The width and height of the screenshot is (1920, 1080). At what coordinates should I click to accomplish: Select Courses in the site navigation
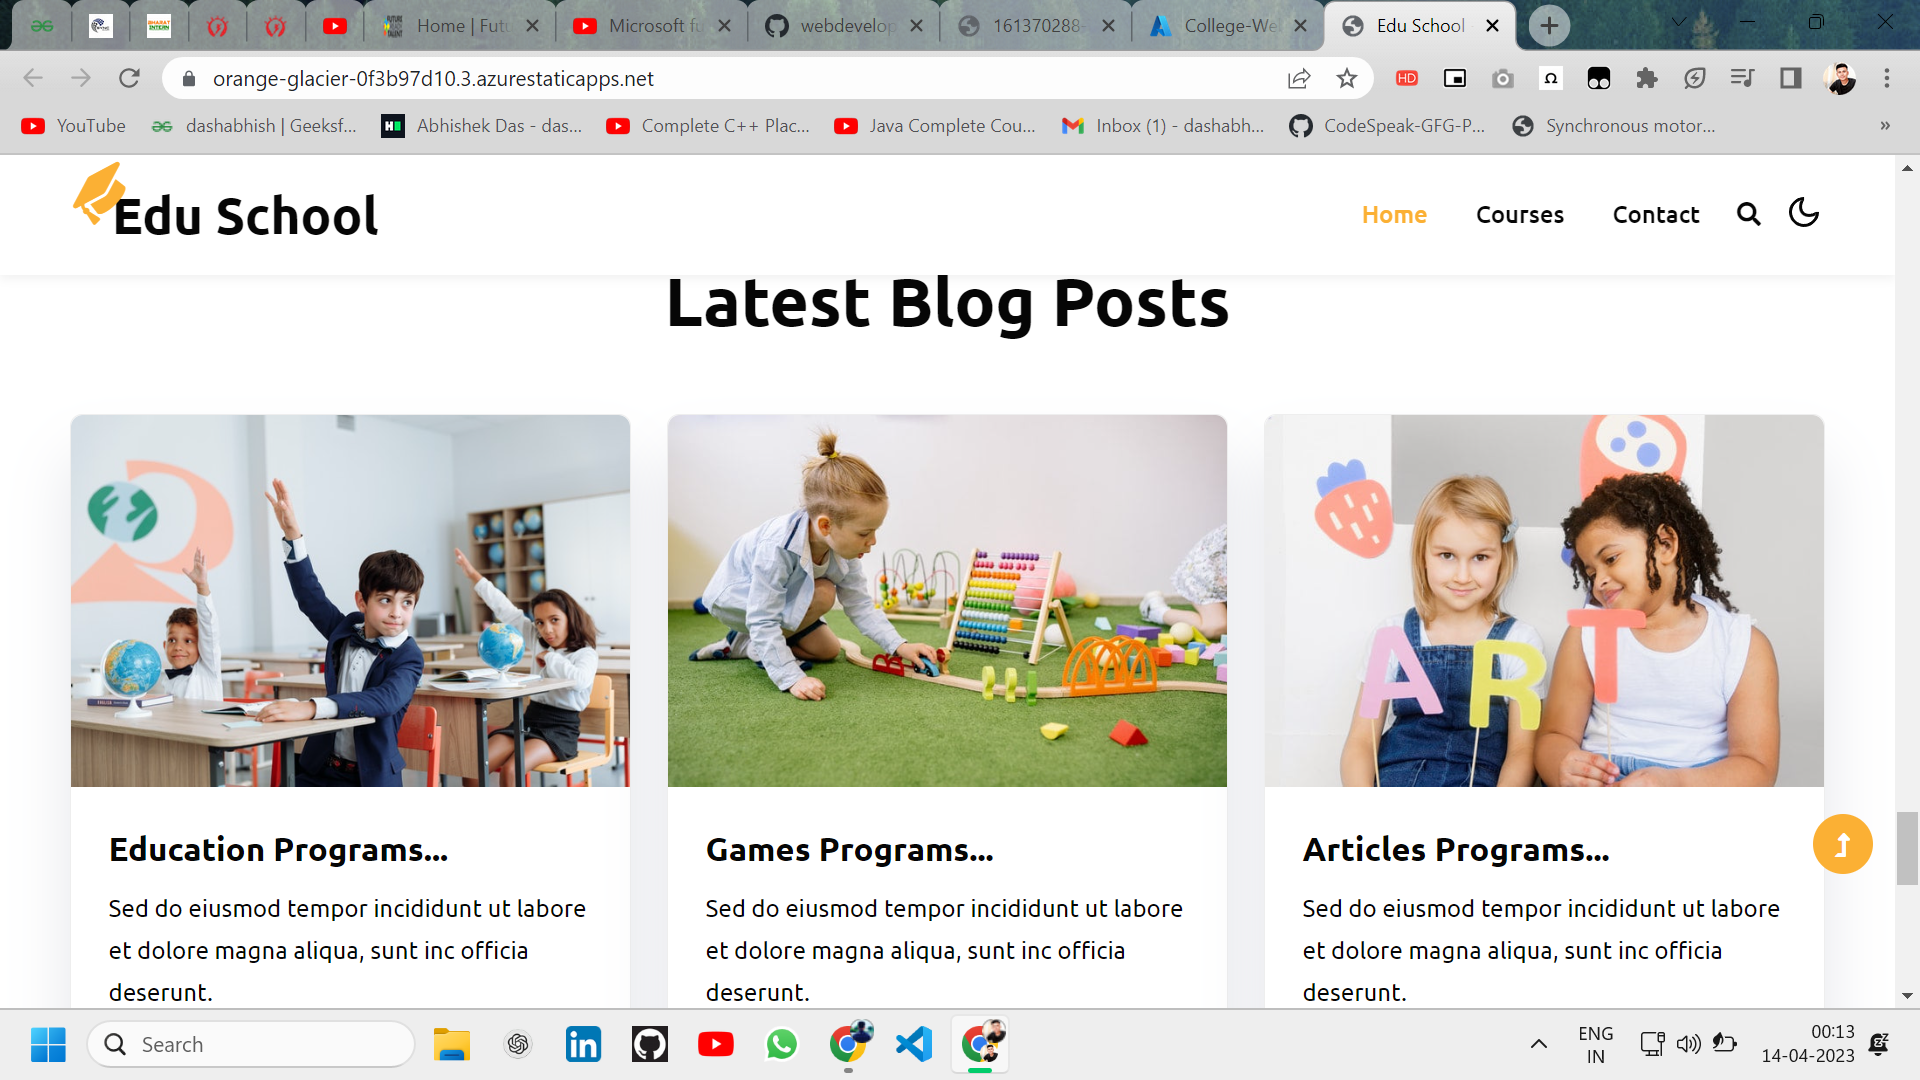1519,214
